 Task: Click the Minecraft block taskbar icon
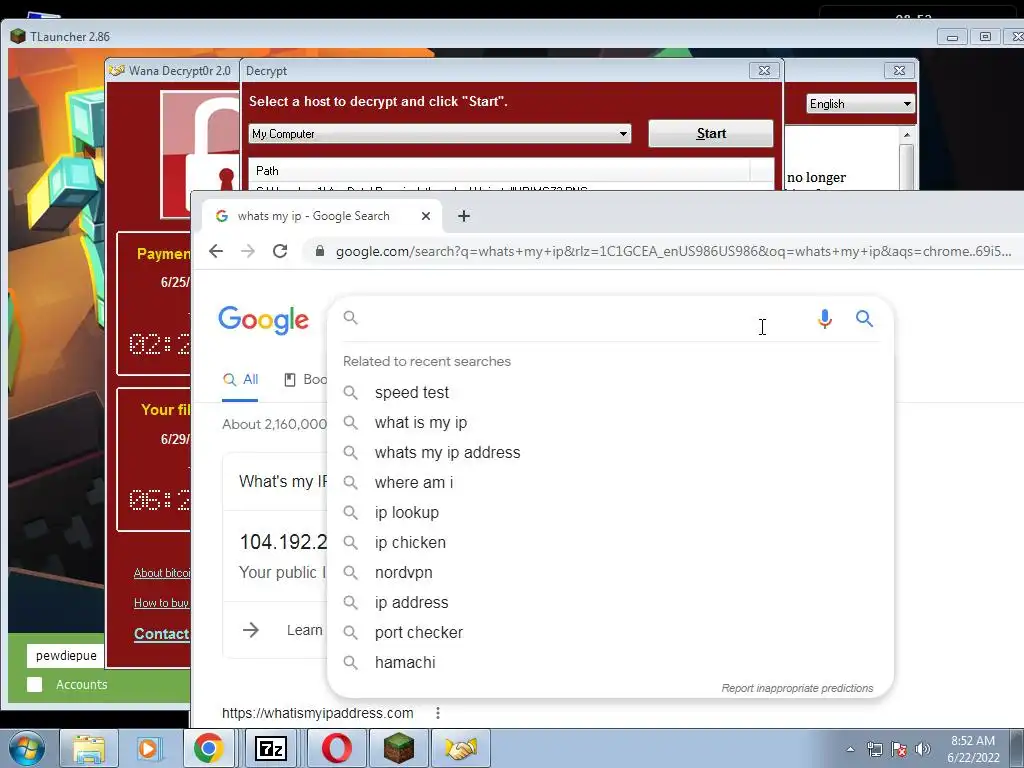[398, 748]
